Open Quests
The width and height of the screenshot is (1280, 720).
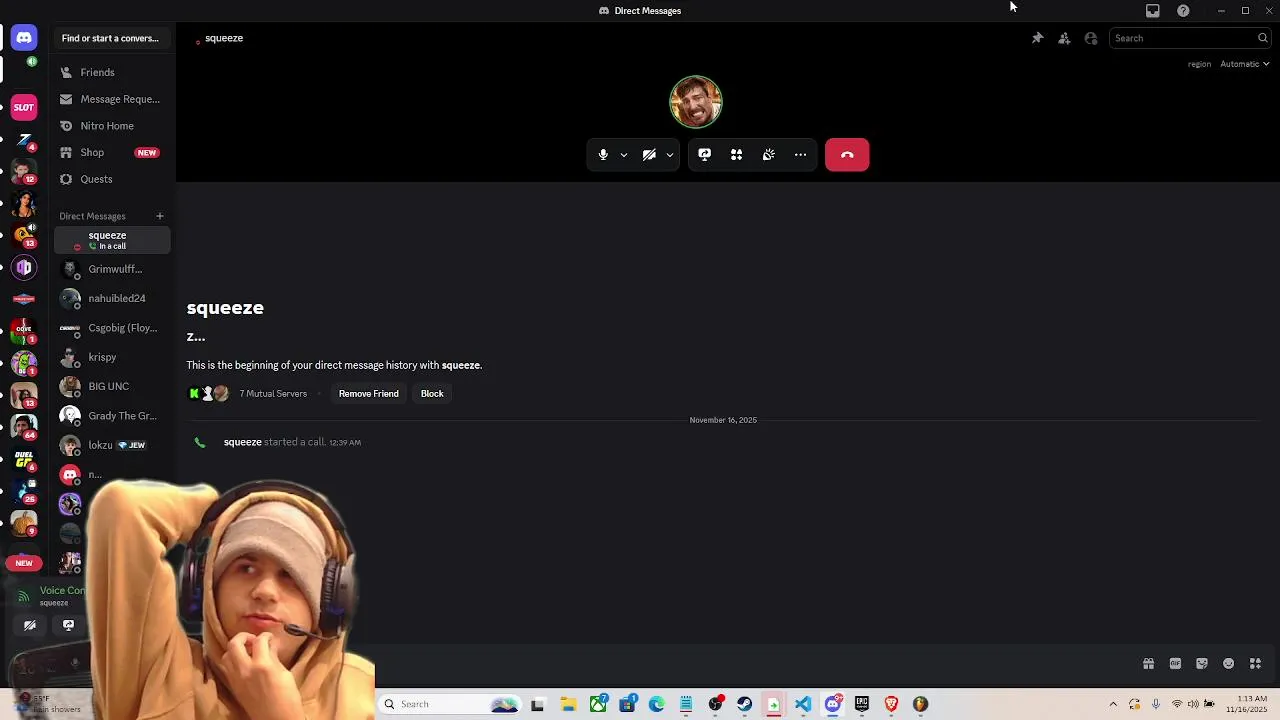click(112, 179)
